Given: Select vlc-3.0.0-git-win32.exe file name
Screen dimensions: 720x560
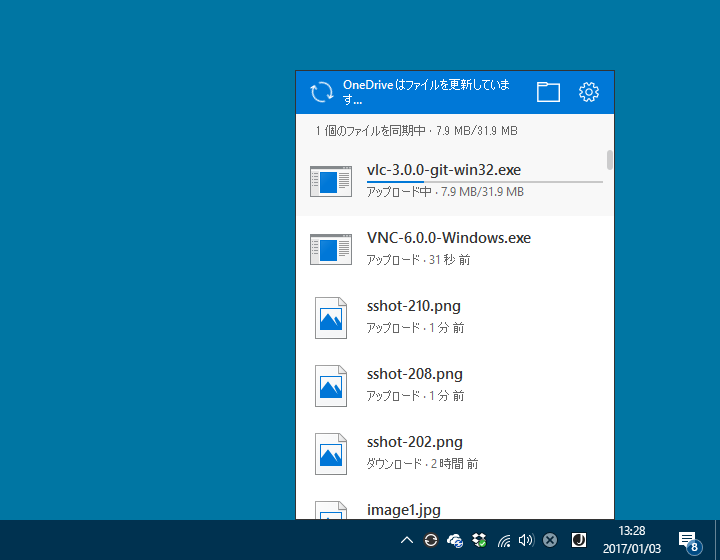Looking at the screenshot, I should [444, 170].
